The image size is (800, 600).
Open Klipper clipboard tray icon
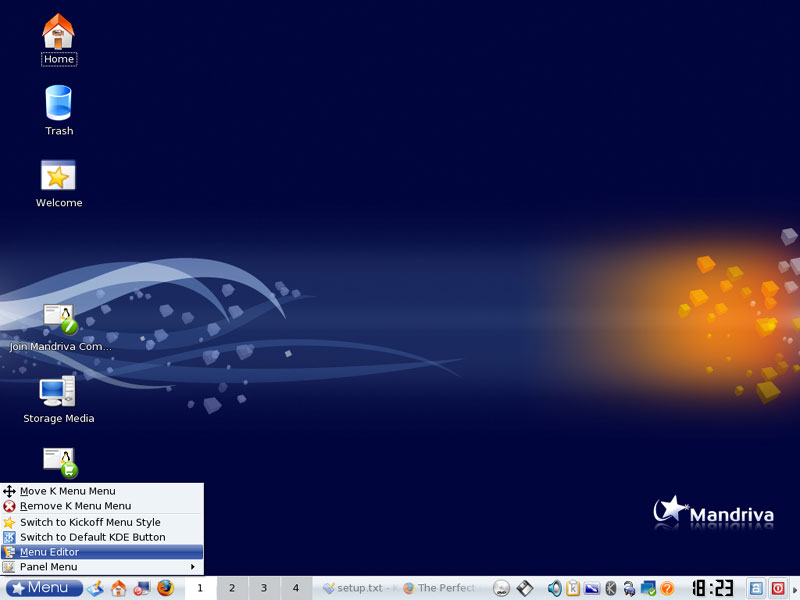[x=573, y=588]
